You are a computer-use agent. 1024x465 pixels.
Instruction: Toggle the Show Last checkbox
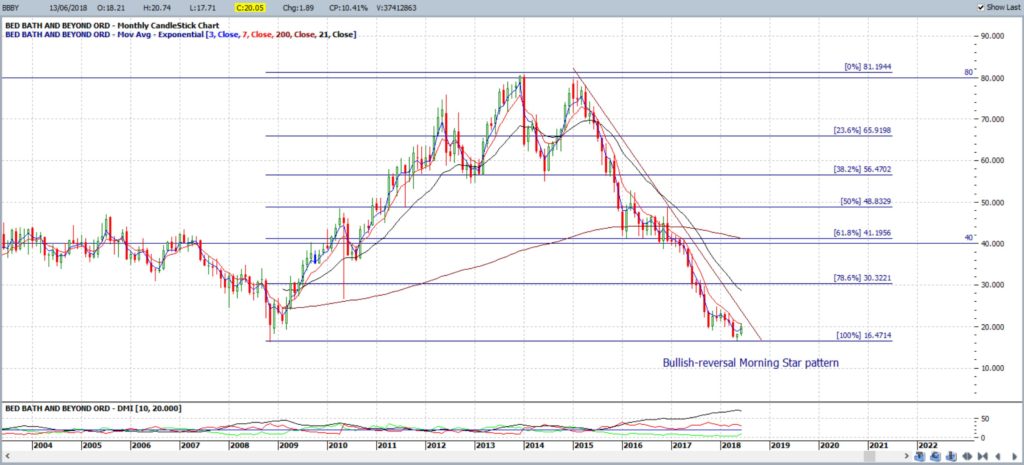(980, 7)
